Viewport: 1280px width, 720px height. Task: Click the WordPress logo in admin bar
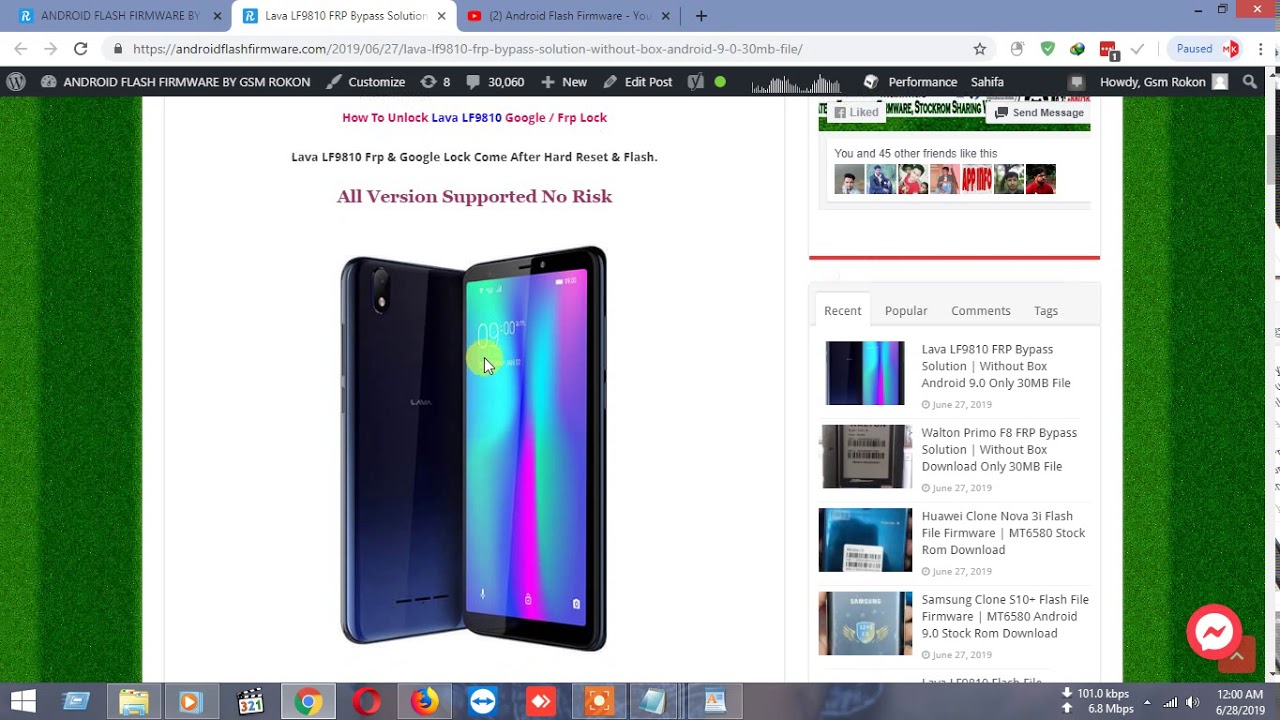[15, 82]
